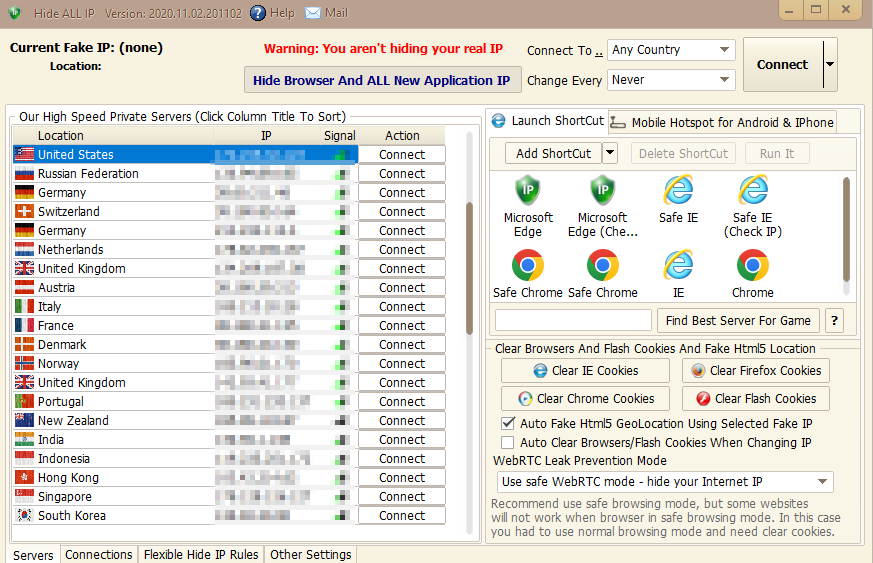Select the Switzerland flag icon
Viewport: 873px width, 563px height.
pos(24,211)
